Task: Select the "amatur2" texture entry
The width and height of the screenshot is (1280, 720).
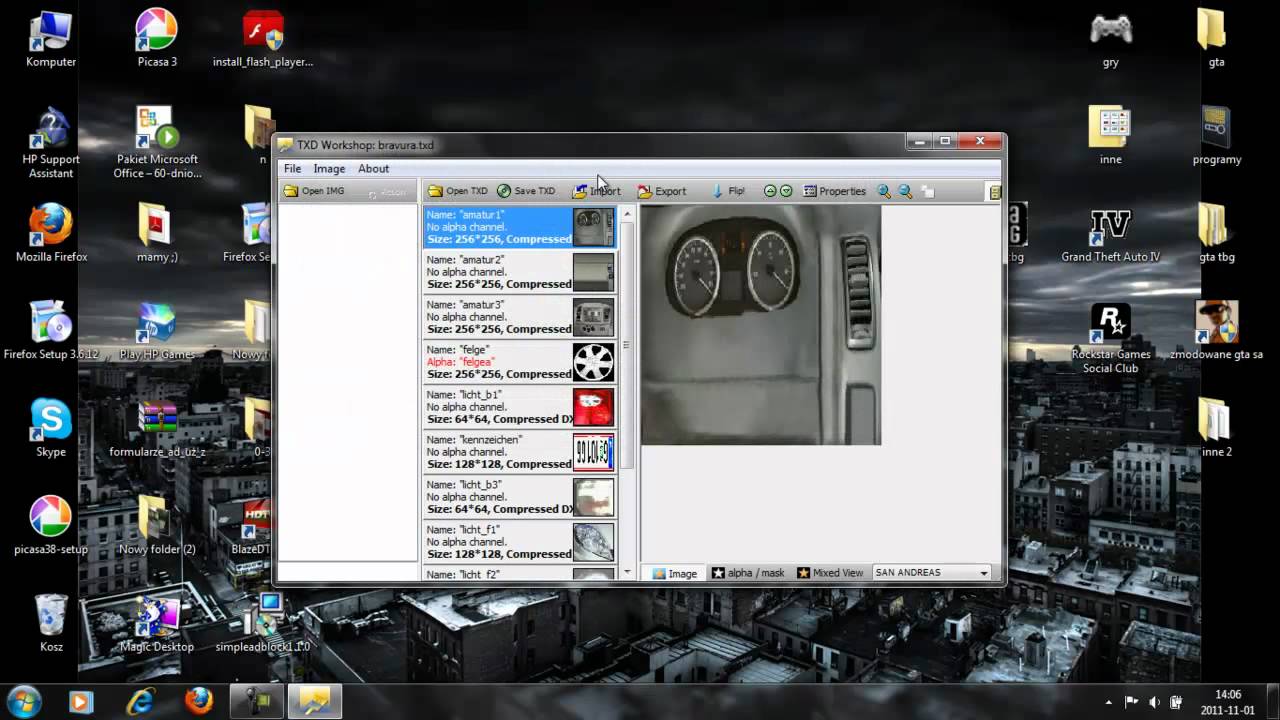Action: [x=520, y=272]
